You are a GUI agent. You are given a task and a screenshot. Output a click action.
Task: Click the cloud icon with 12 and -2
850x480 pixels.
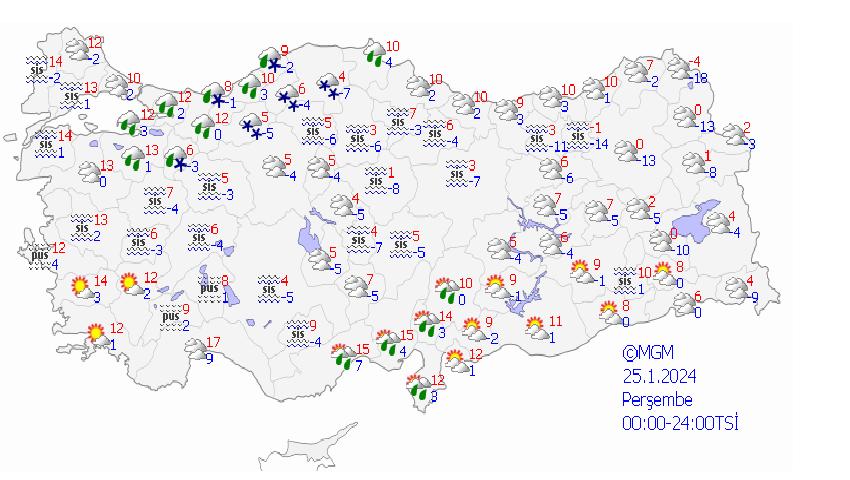[77, 51]
